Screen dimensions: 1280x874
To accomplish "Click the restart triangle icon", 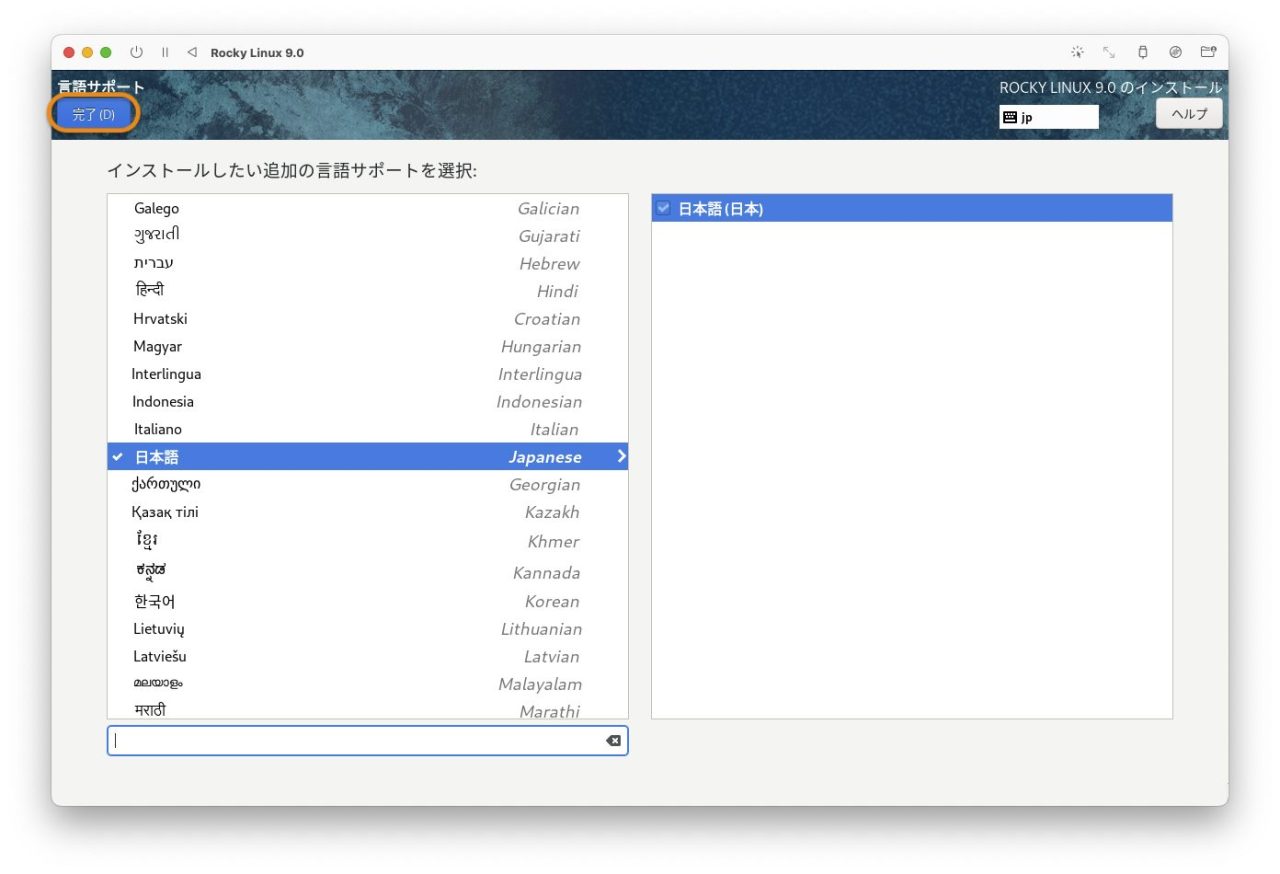I will click(192, 52).
